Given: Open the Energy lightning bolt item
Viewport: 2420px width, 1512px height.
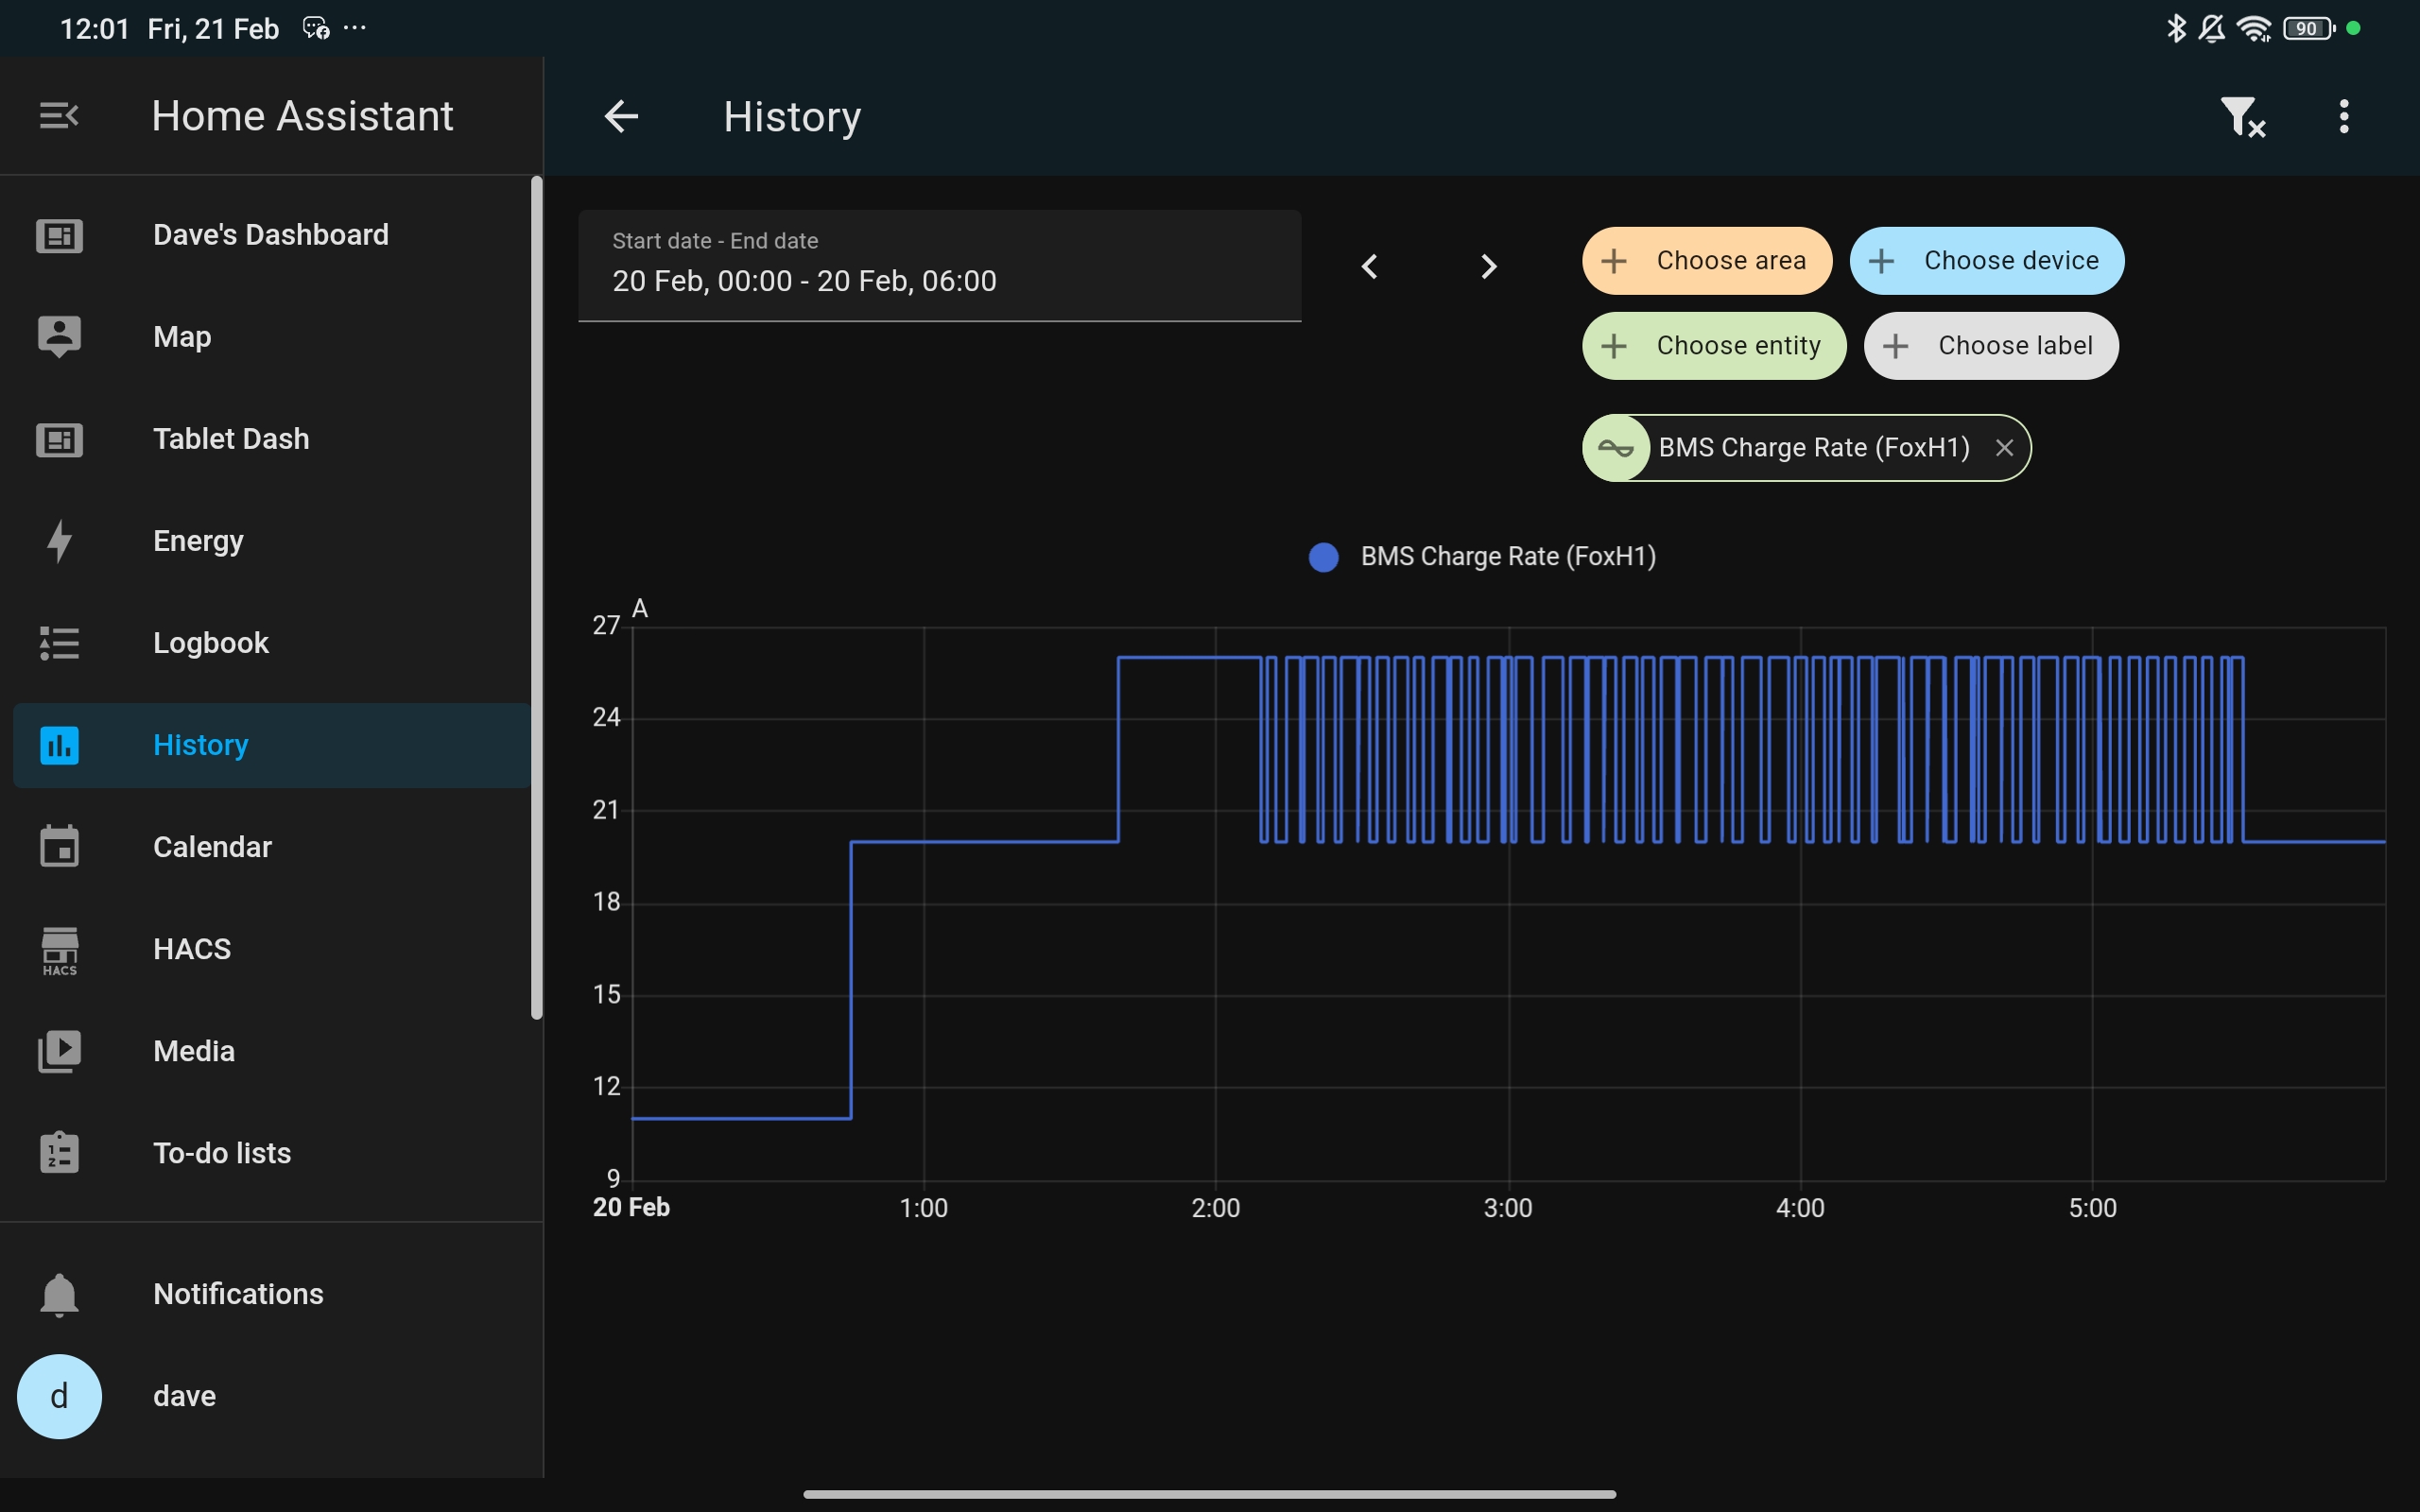Looking at the screenshot, I should (x=60, y=541).
